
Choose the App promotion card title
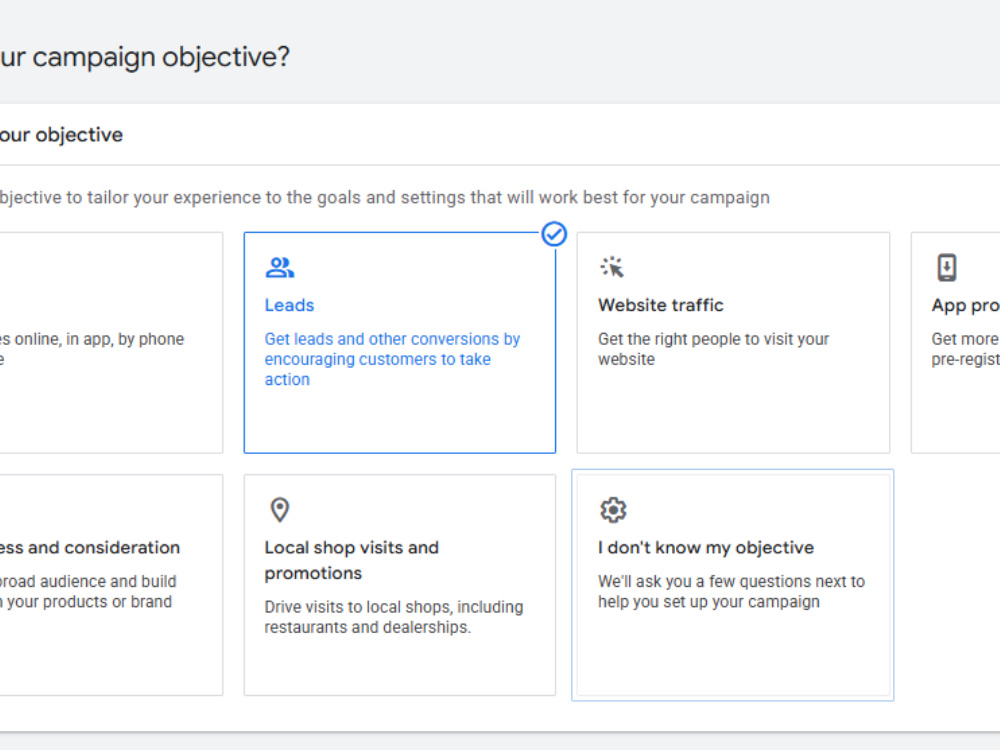coord(966,305)
